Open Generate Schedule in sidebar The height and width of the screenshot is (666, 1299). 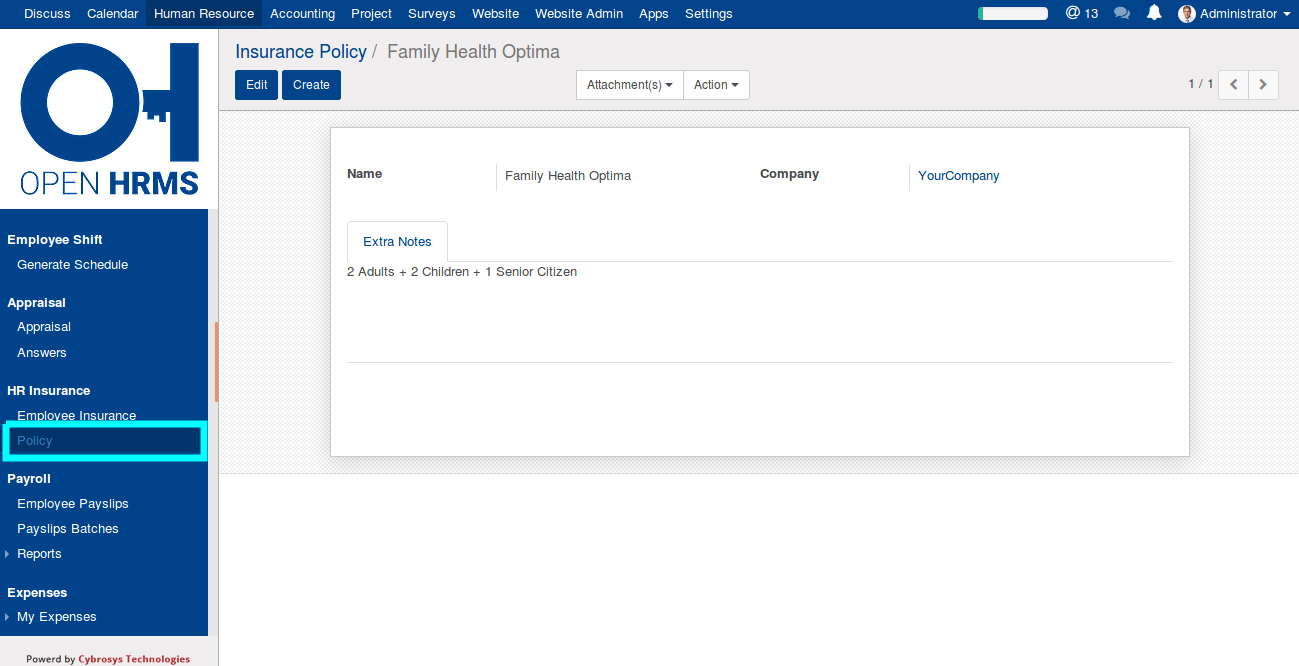pyautogui.click(x=73, y=265)
